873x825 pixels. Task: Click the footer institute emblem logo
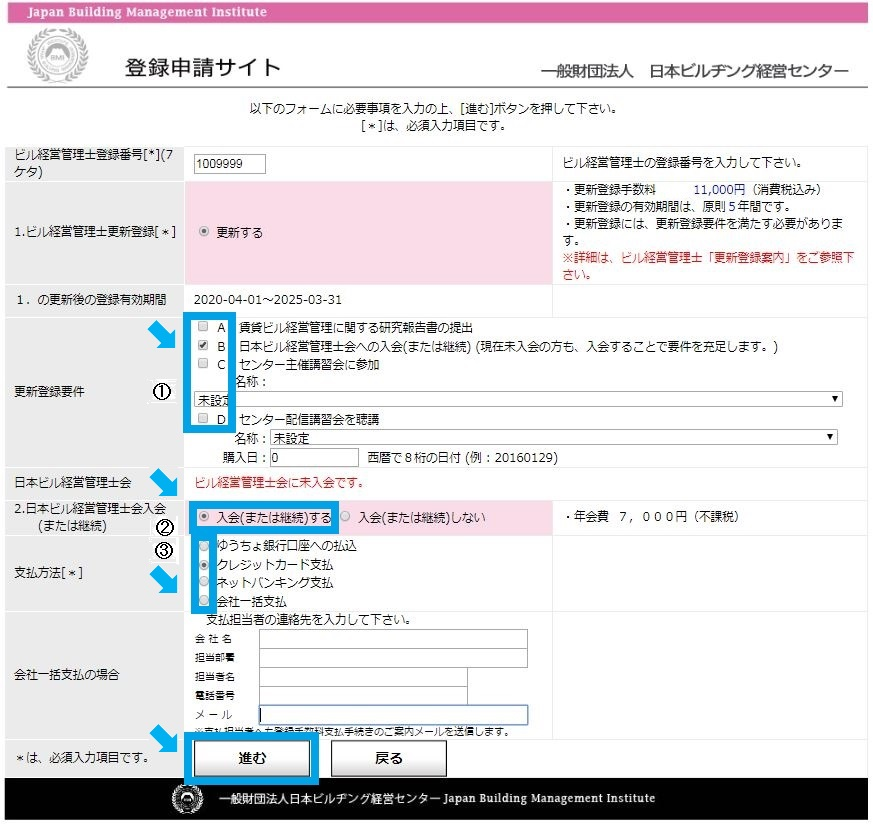(x=187, y=799)
